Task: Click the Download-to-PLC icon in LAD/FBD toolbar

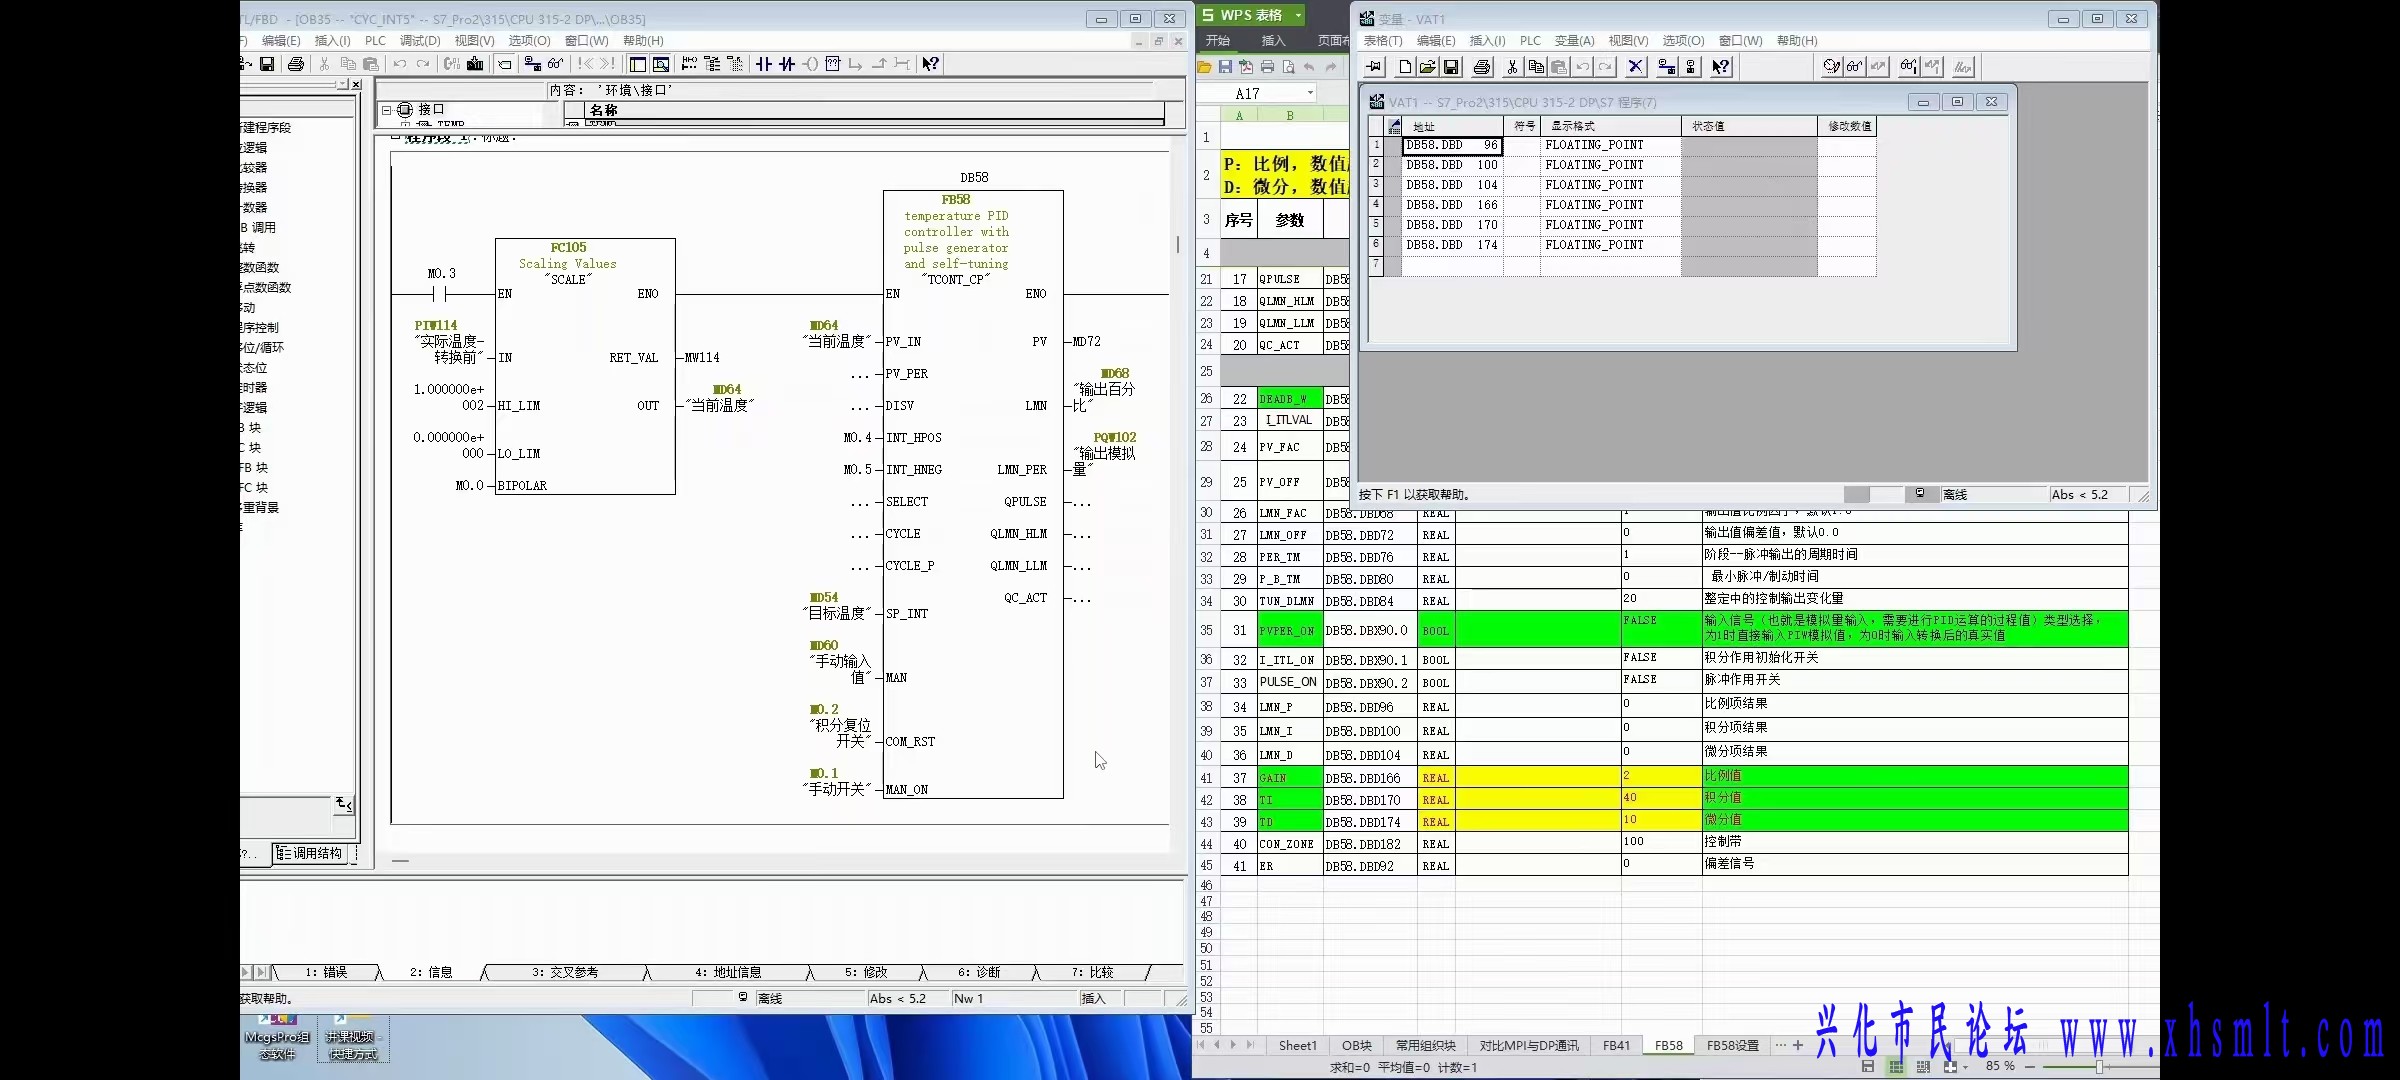Action: point(476,64)
